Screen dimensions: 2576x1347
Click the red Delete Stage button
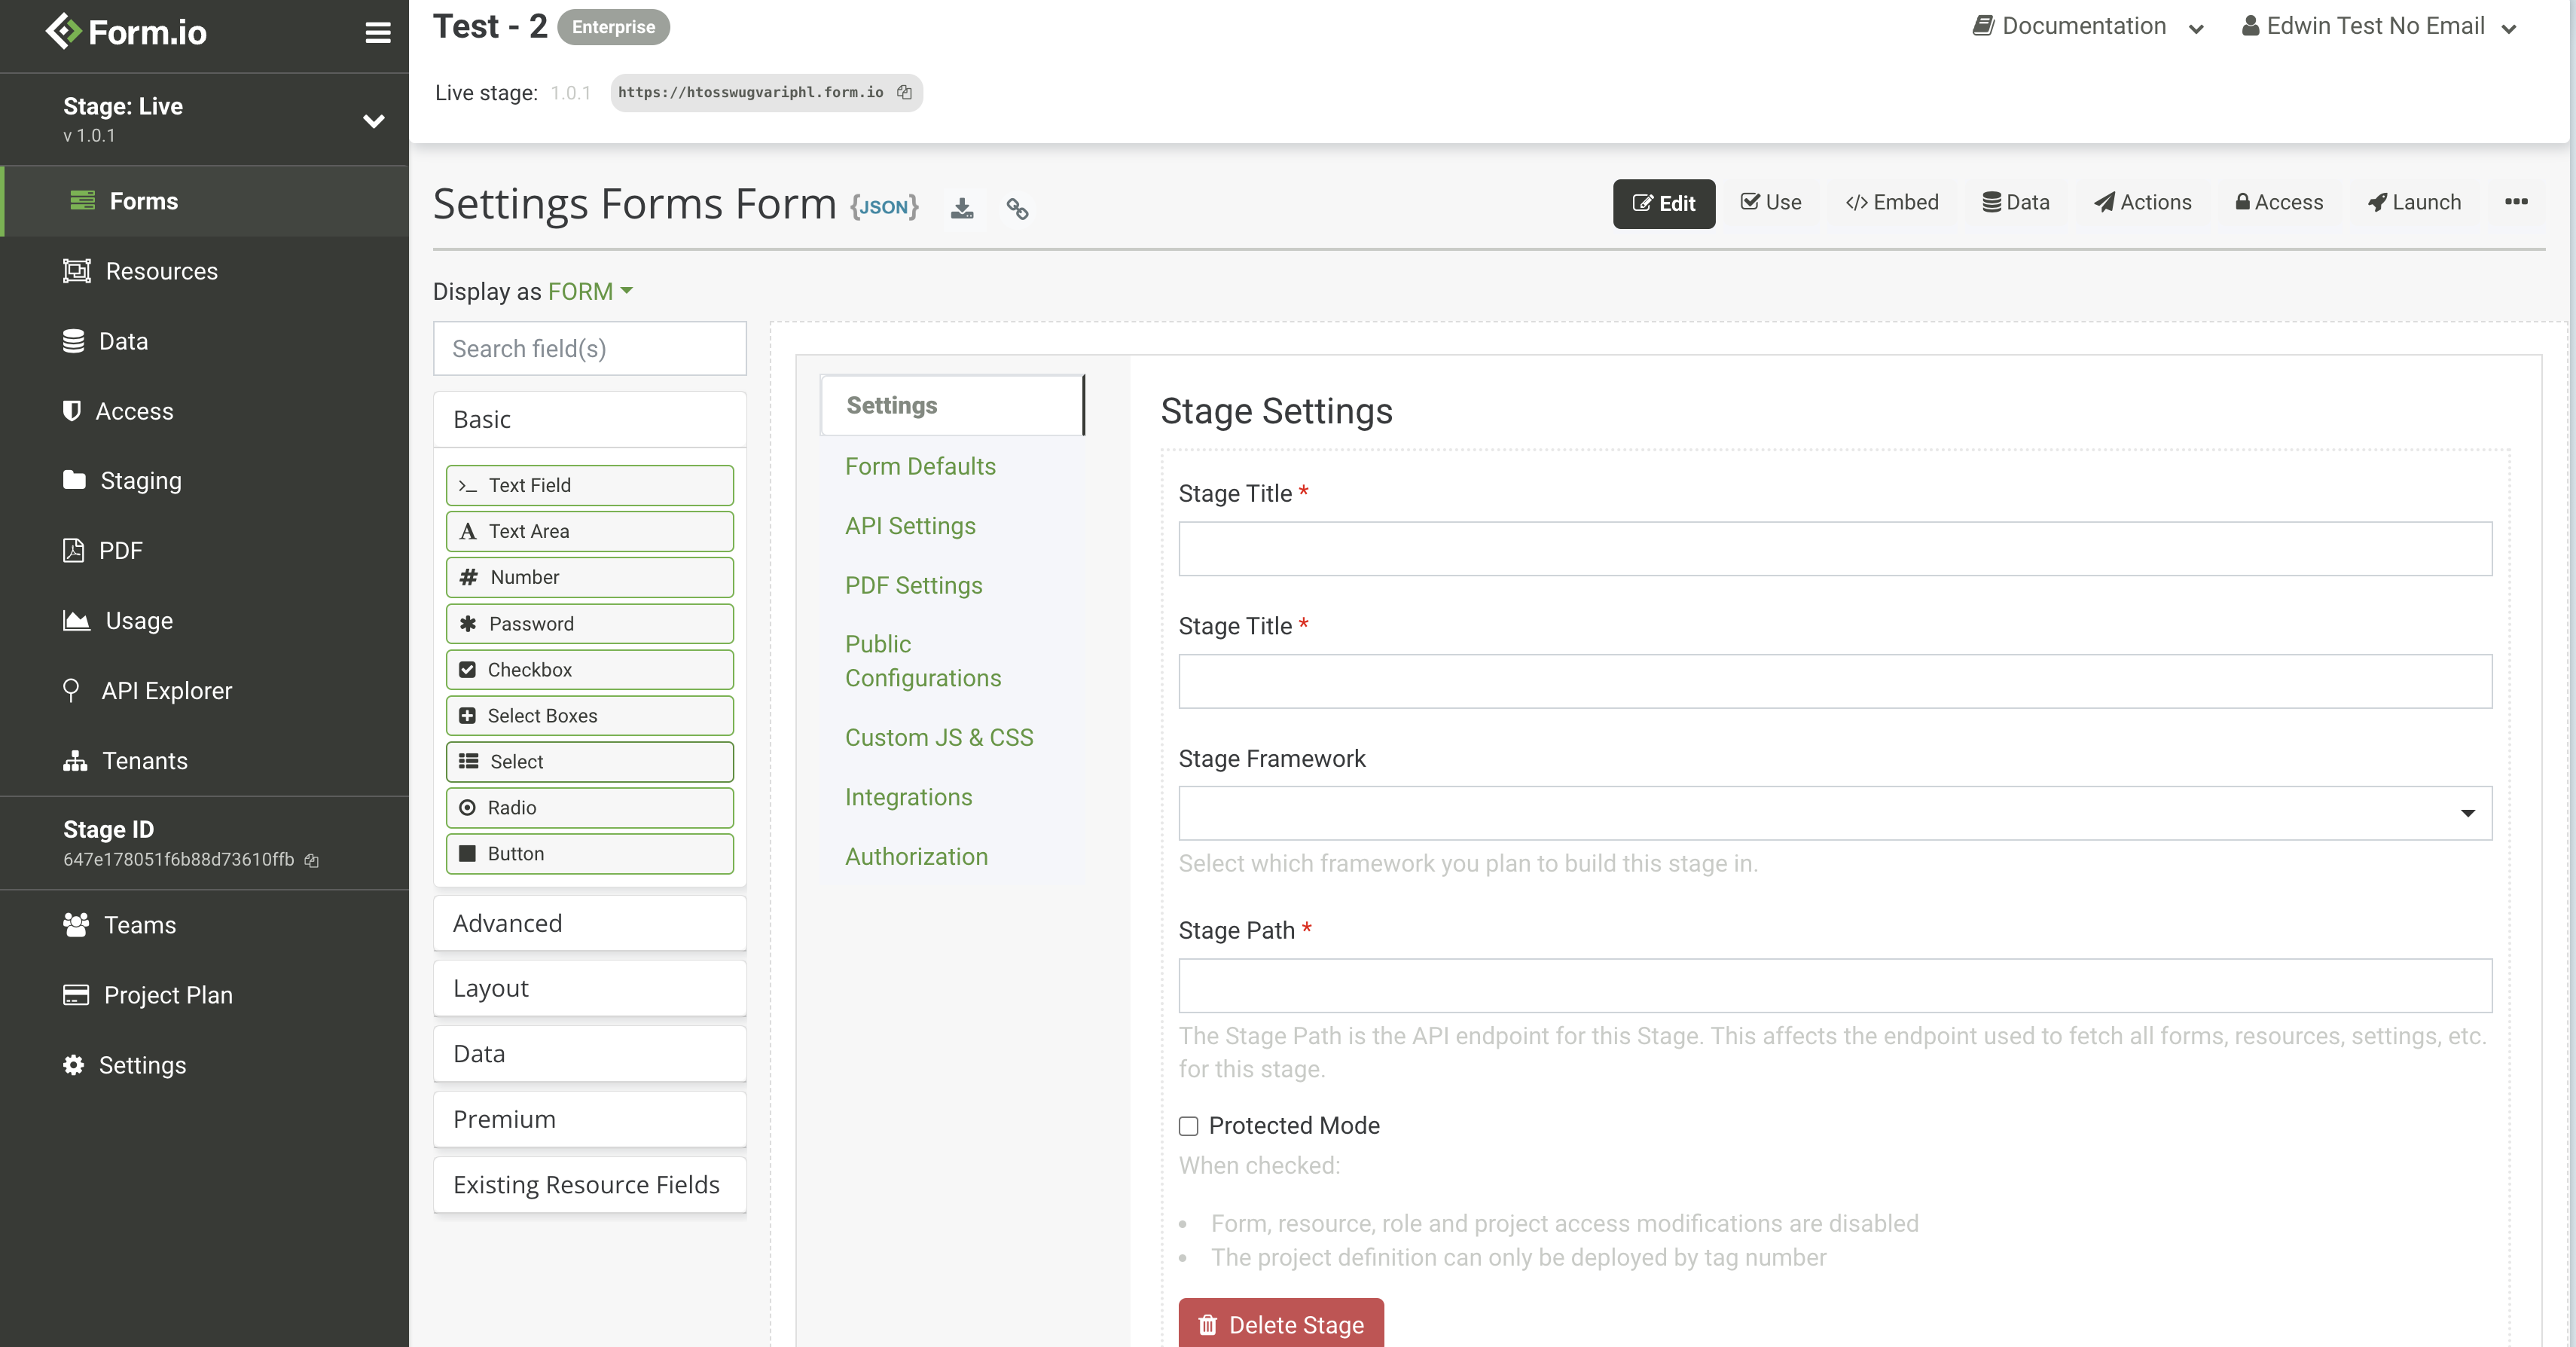click(x=1280, y=1324)
